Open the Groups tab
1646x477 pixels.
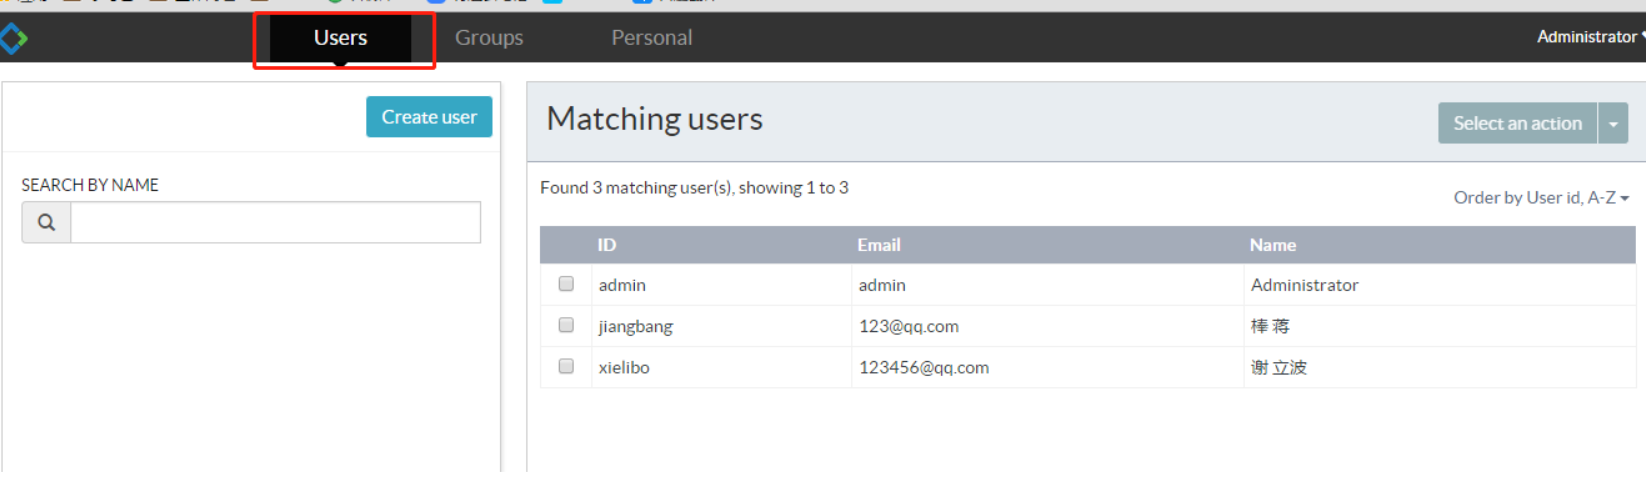489,38
